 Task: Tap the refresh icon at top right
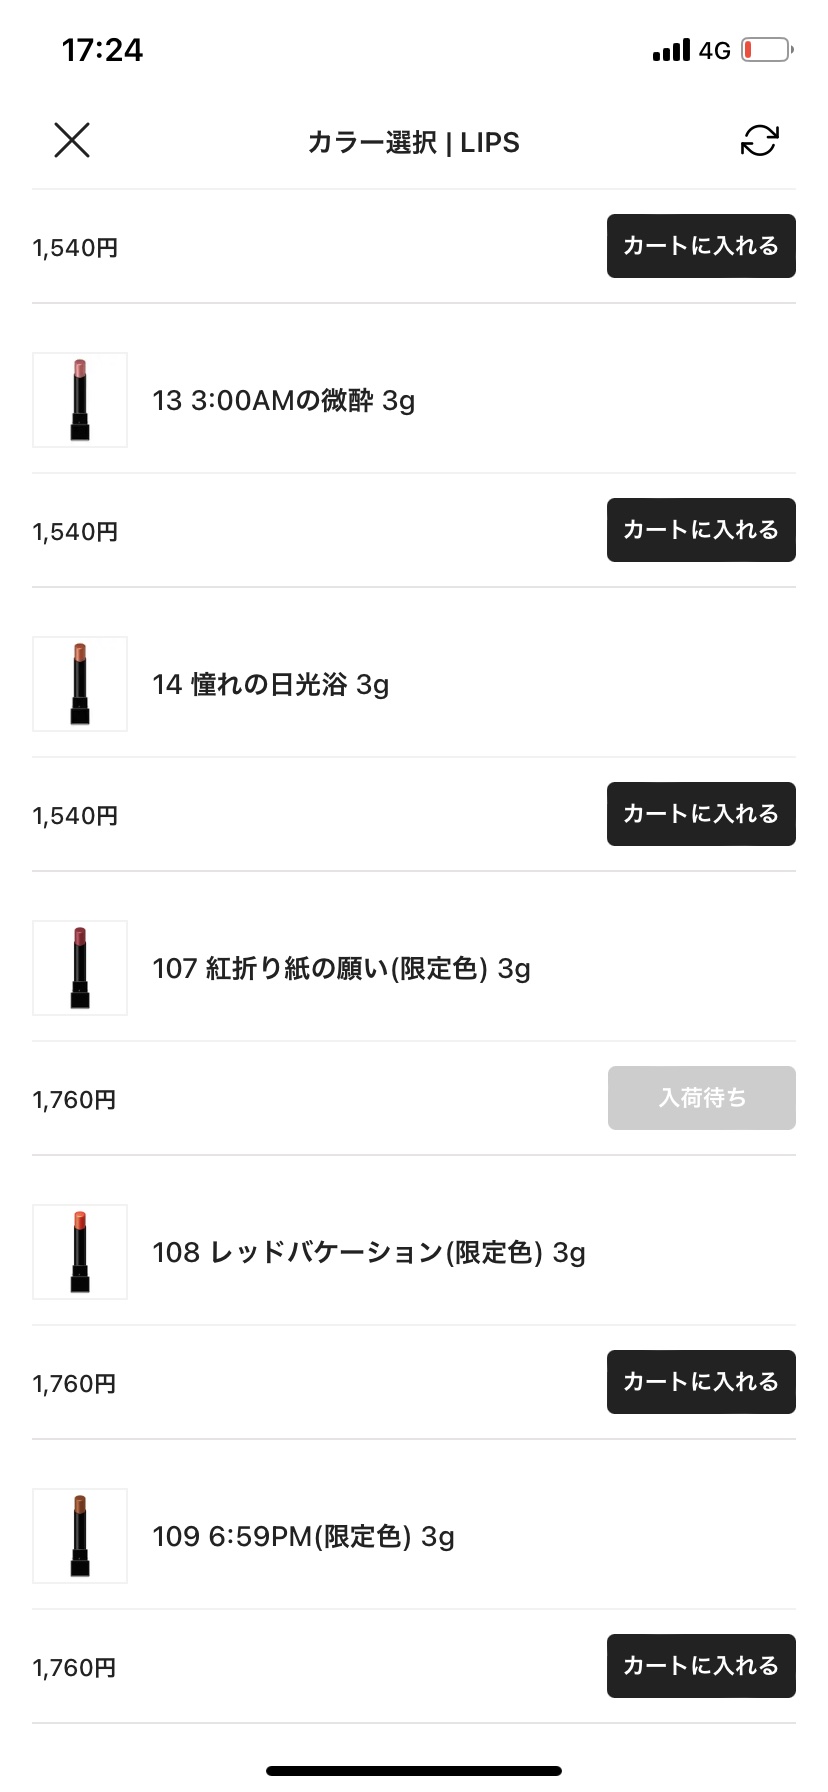[x=759, y=141]
